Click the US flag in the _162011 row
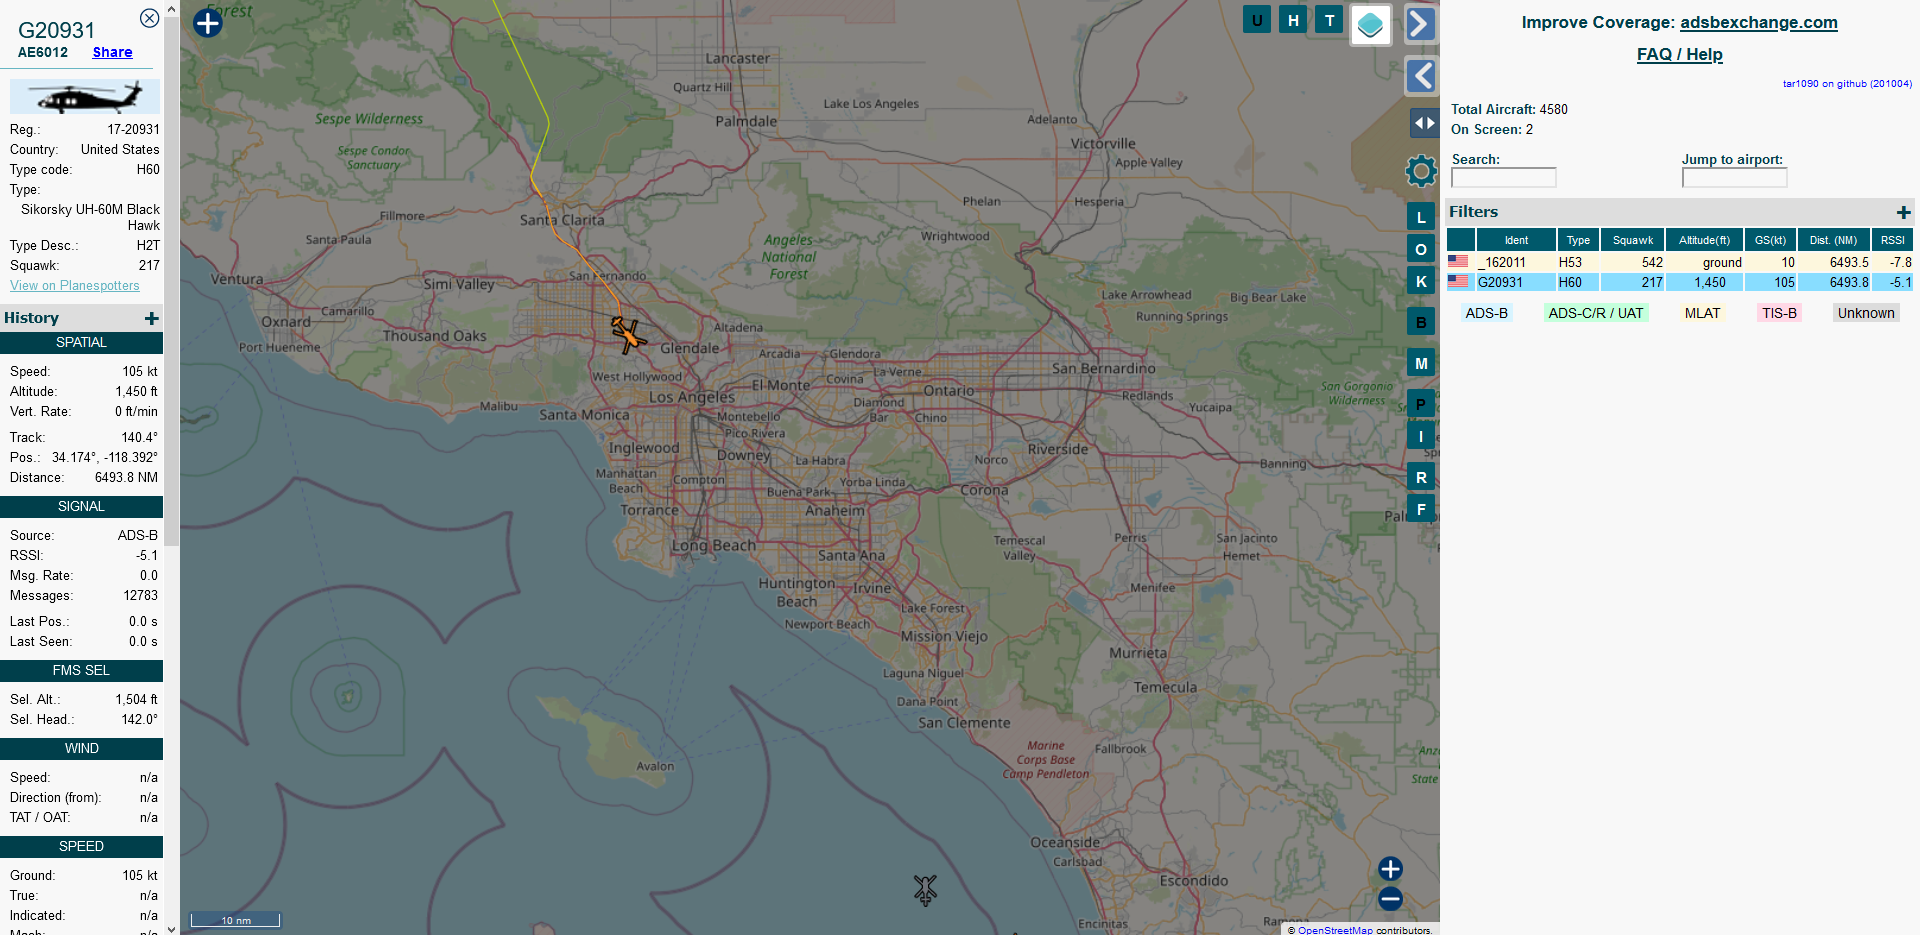 tap(1459, 261)
